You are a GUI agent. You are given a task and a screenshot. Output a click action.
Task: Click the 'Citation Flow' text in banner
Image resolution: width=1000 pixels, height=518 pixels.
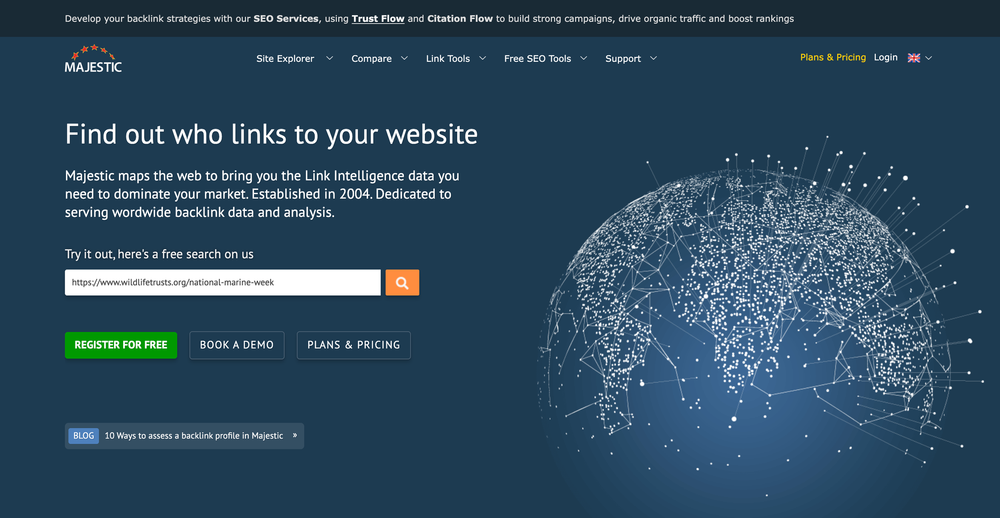pyautogui.click(x=460, y=18)
